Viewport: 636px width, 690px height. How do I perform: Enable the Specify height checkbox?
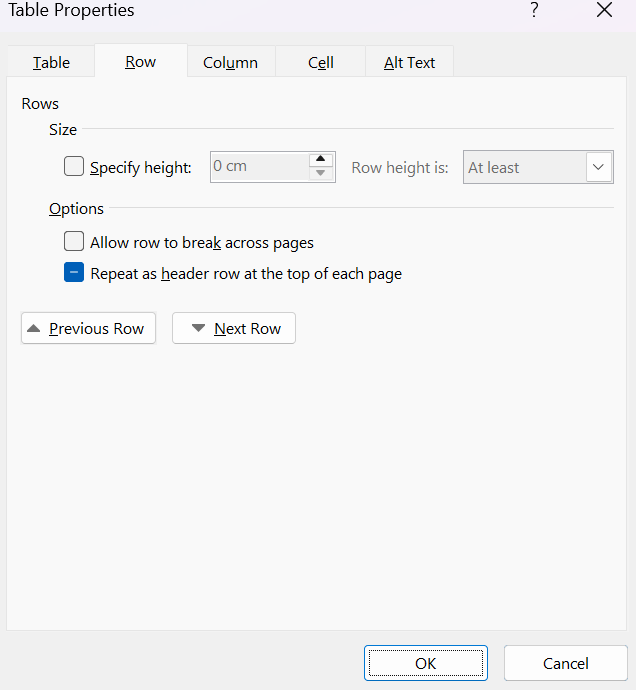74,167
